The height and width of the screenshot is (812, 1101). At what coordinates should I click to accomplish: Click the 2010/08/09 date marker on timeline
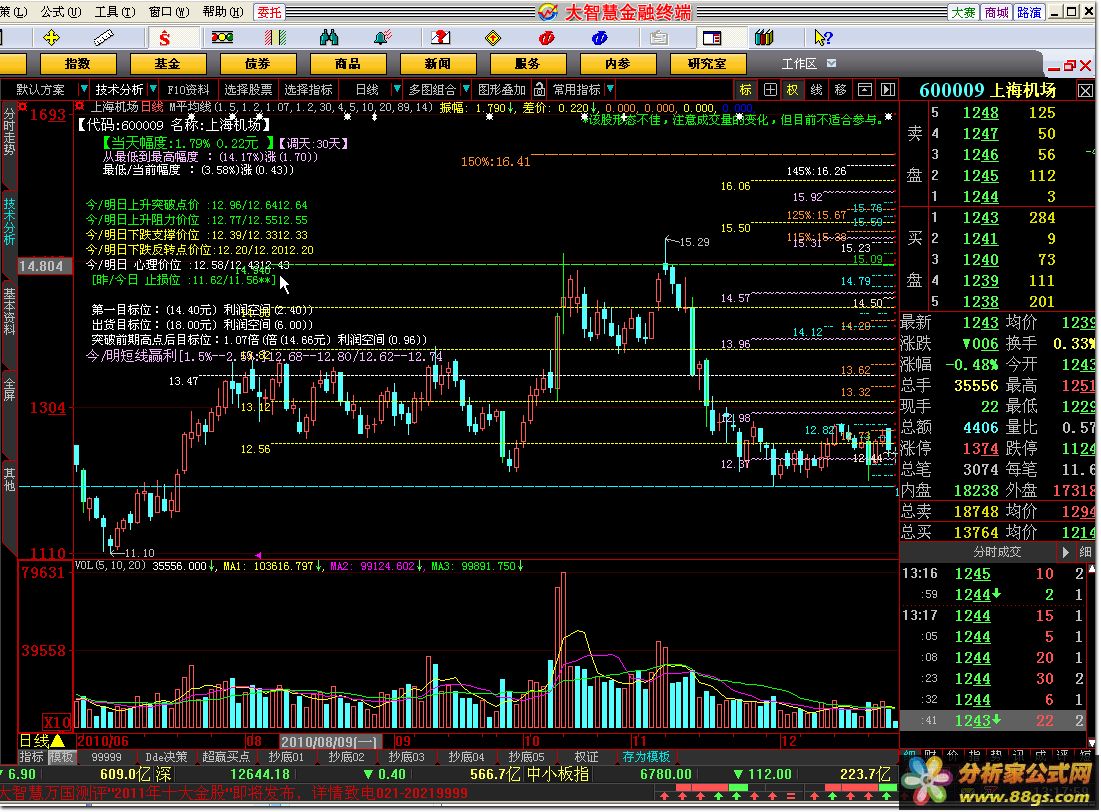(331, 741)
